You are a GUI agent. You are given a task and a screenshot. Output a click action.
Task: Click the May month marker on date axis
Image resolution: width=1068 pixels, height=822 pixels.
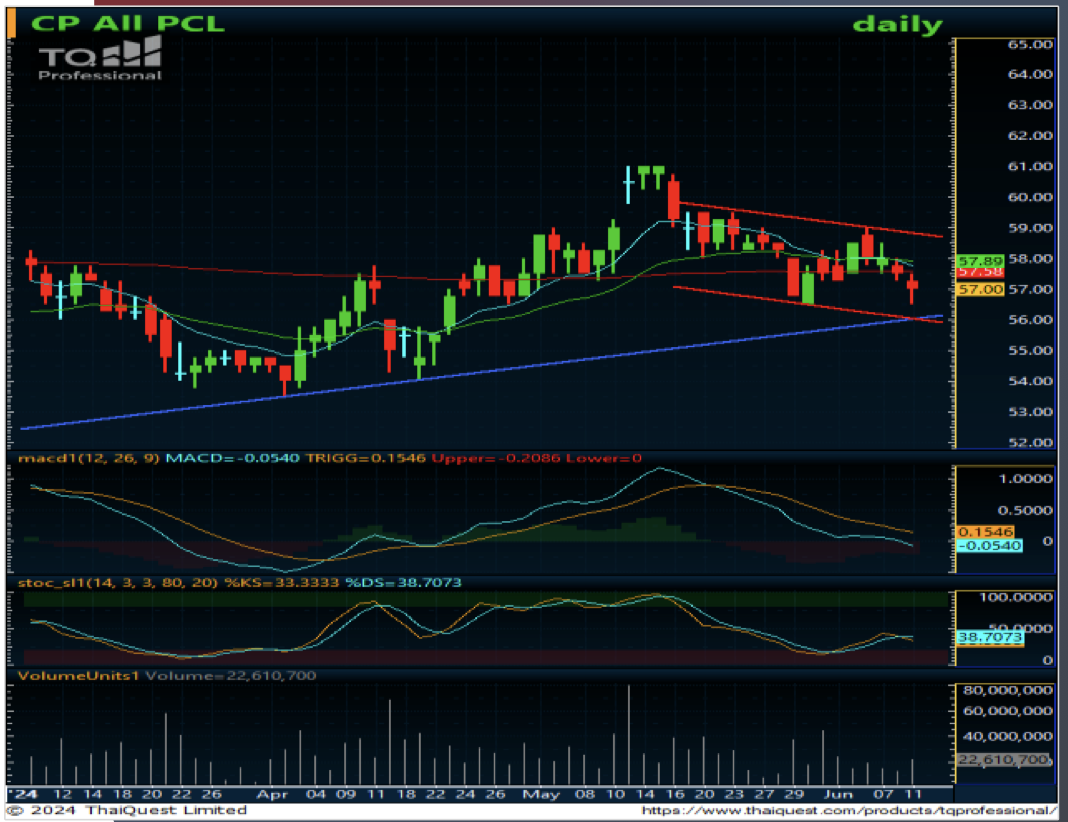click(x=541, y=794)
